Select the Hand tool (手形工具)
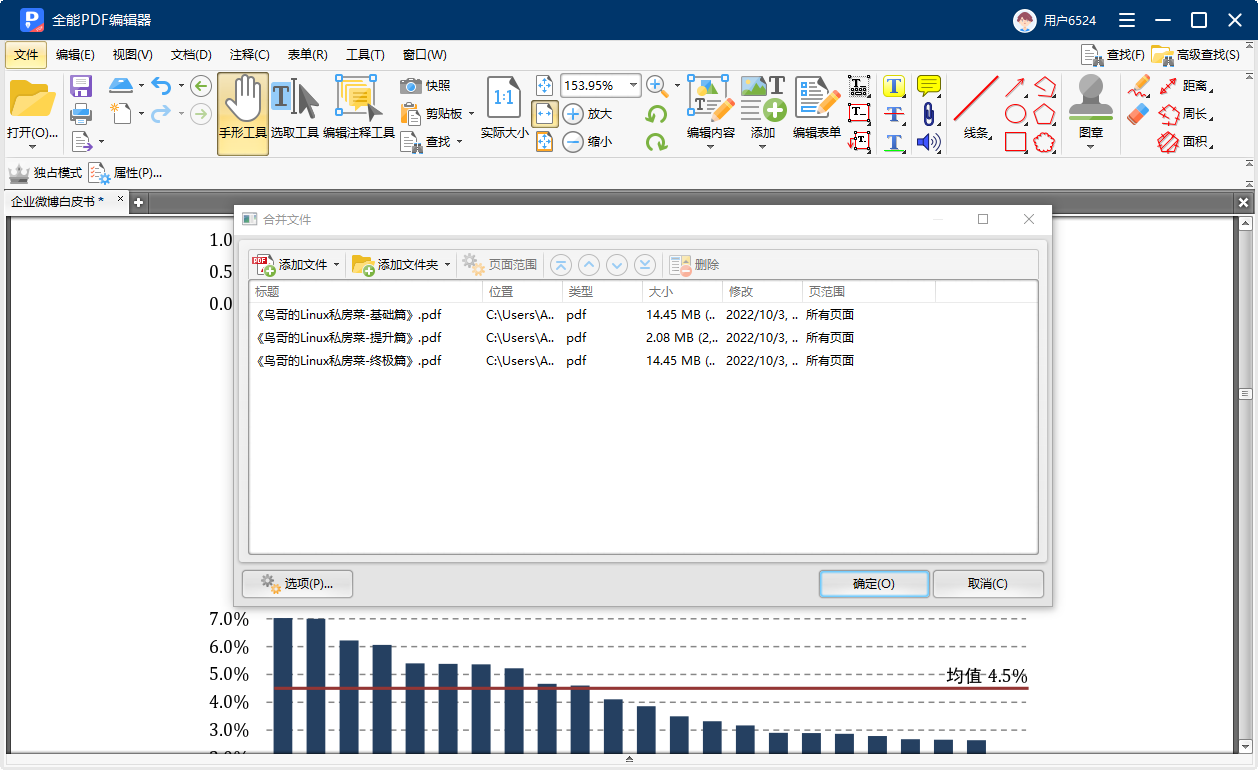The height and width of the screenshot is (771, 1259). pyautogui.click(x=243, y=105)
